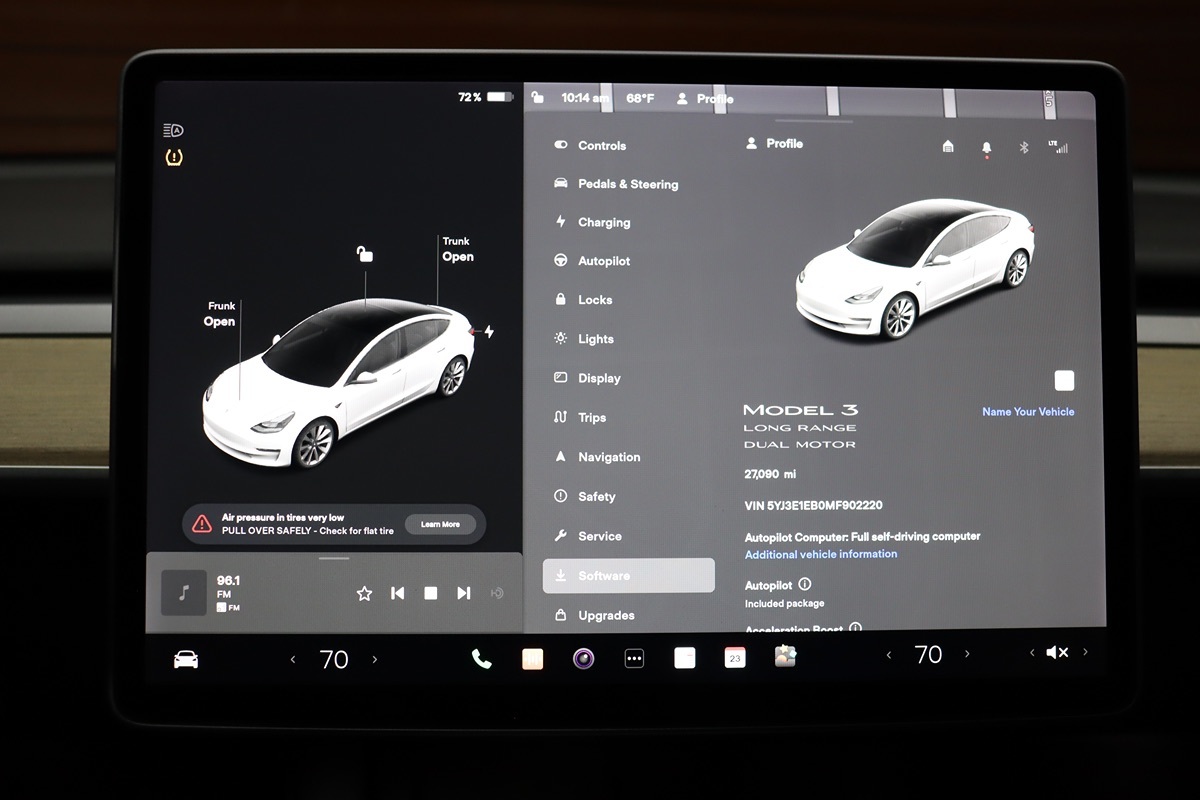Open the calendar app icon

(x=735, y=657)
